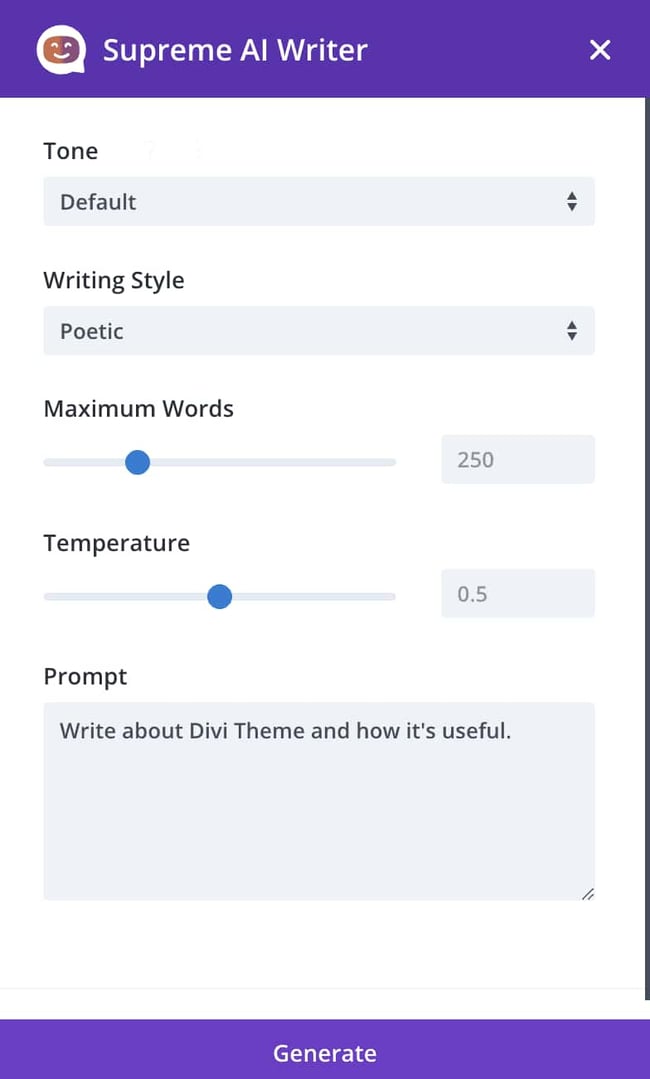Click inside the Prompt text area

point(318,800)
